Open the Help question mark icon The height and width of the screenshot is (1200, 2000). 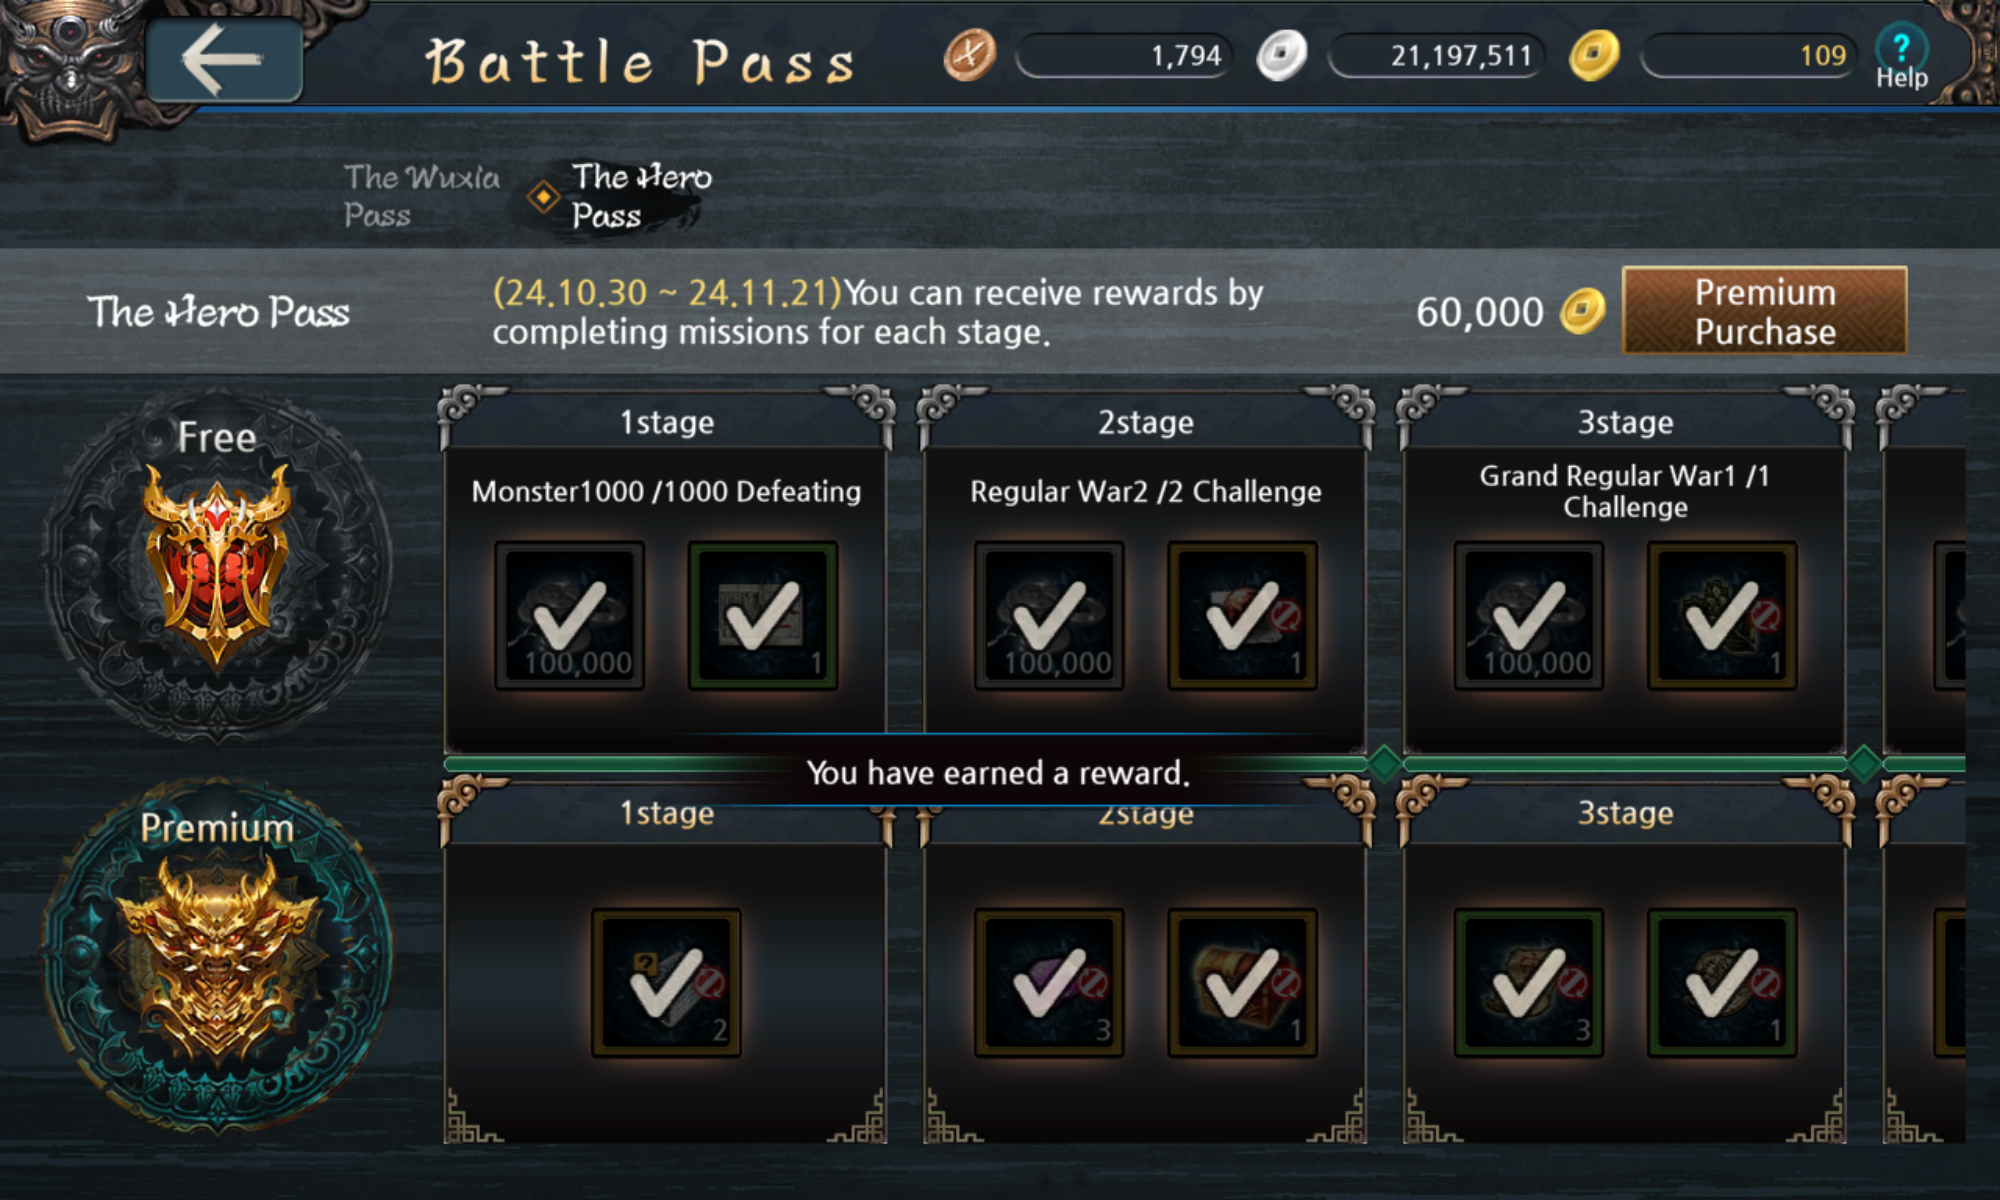(x=1901, y=57)
